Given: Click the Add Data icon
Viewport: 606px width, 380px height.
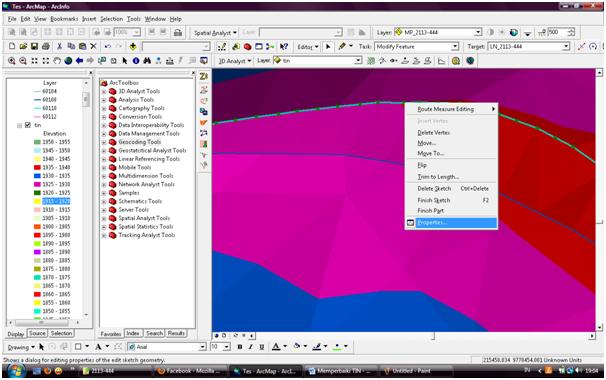Looking at the screenshot, I should [133, 46].
